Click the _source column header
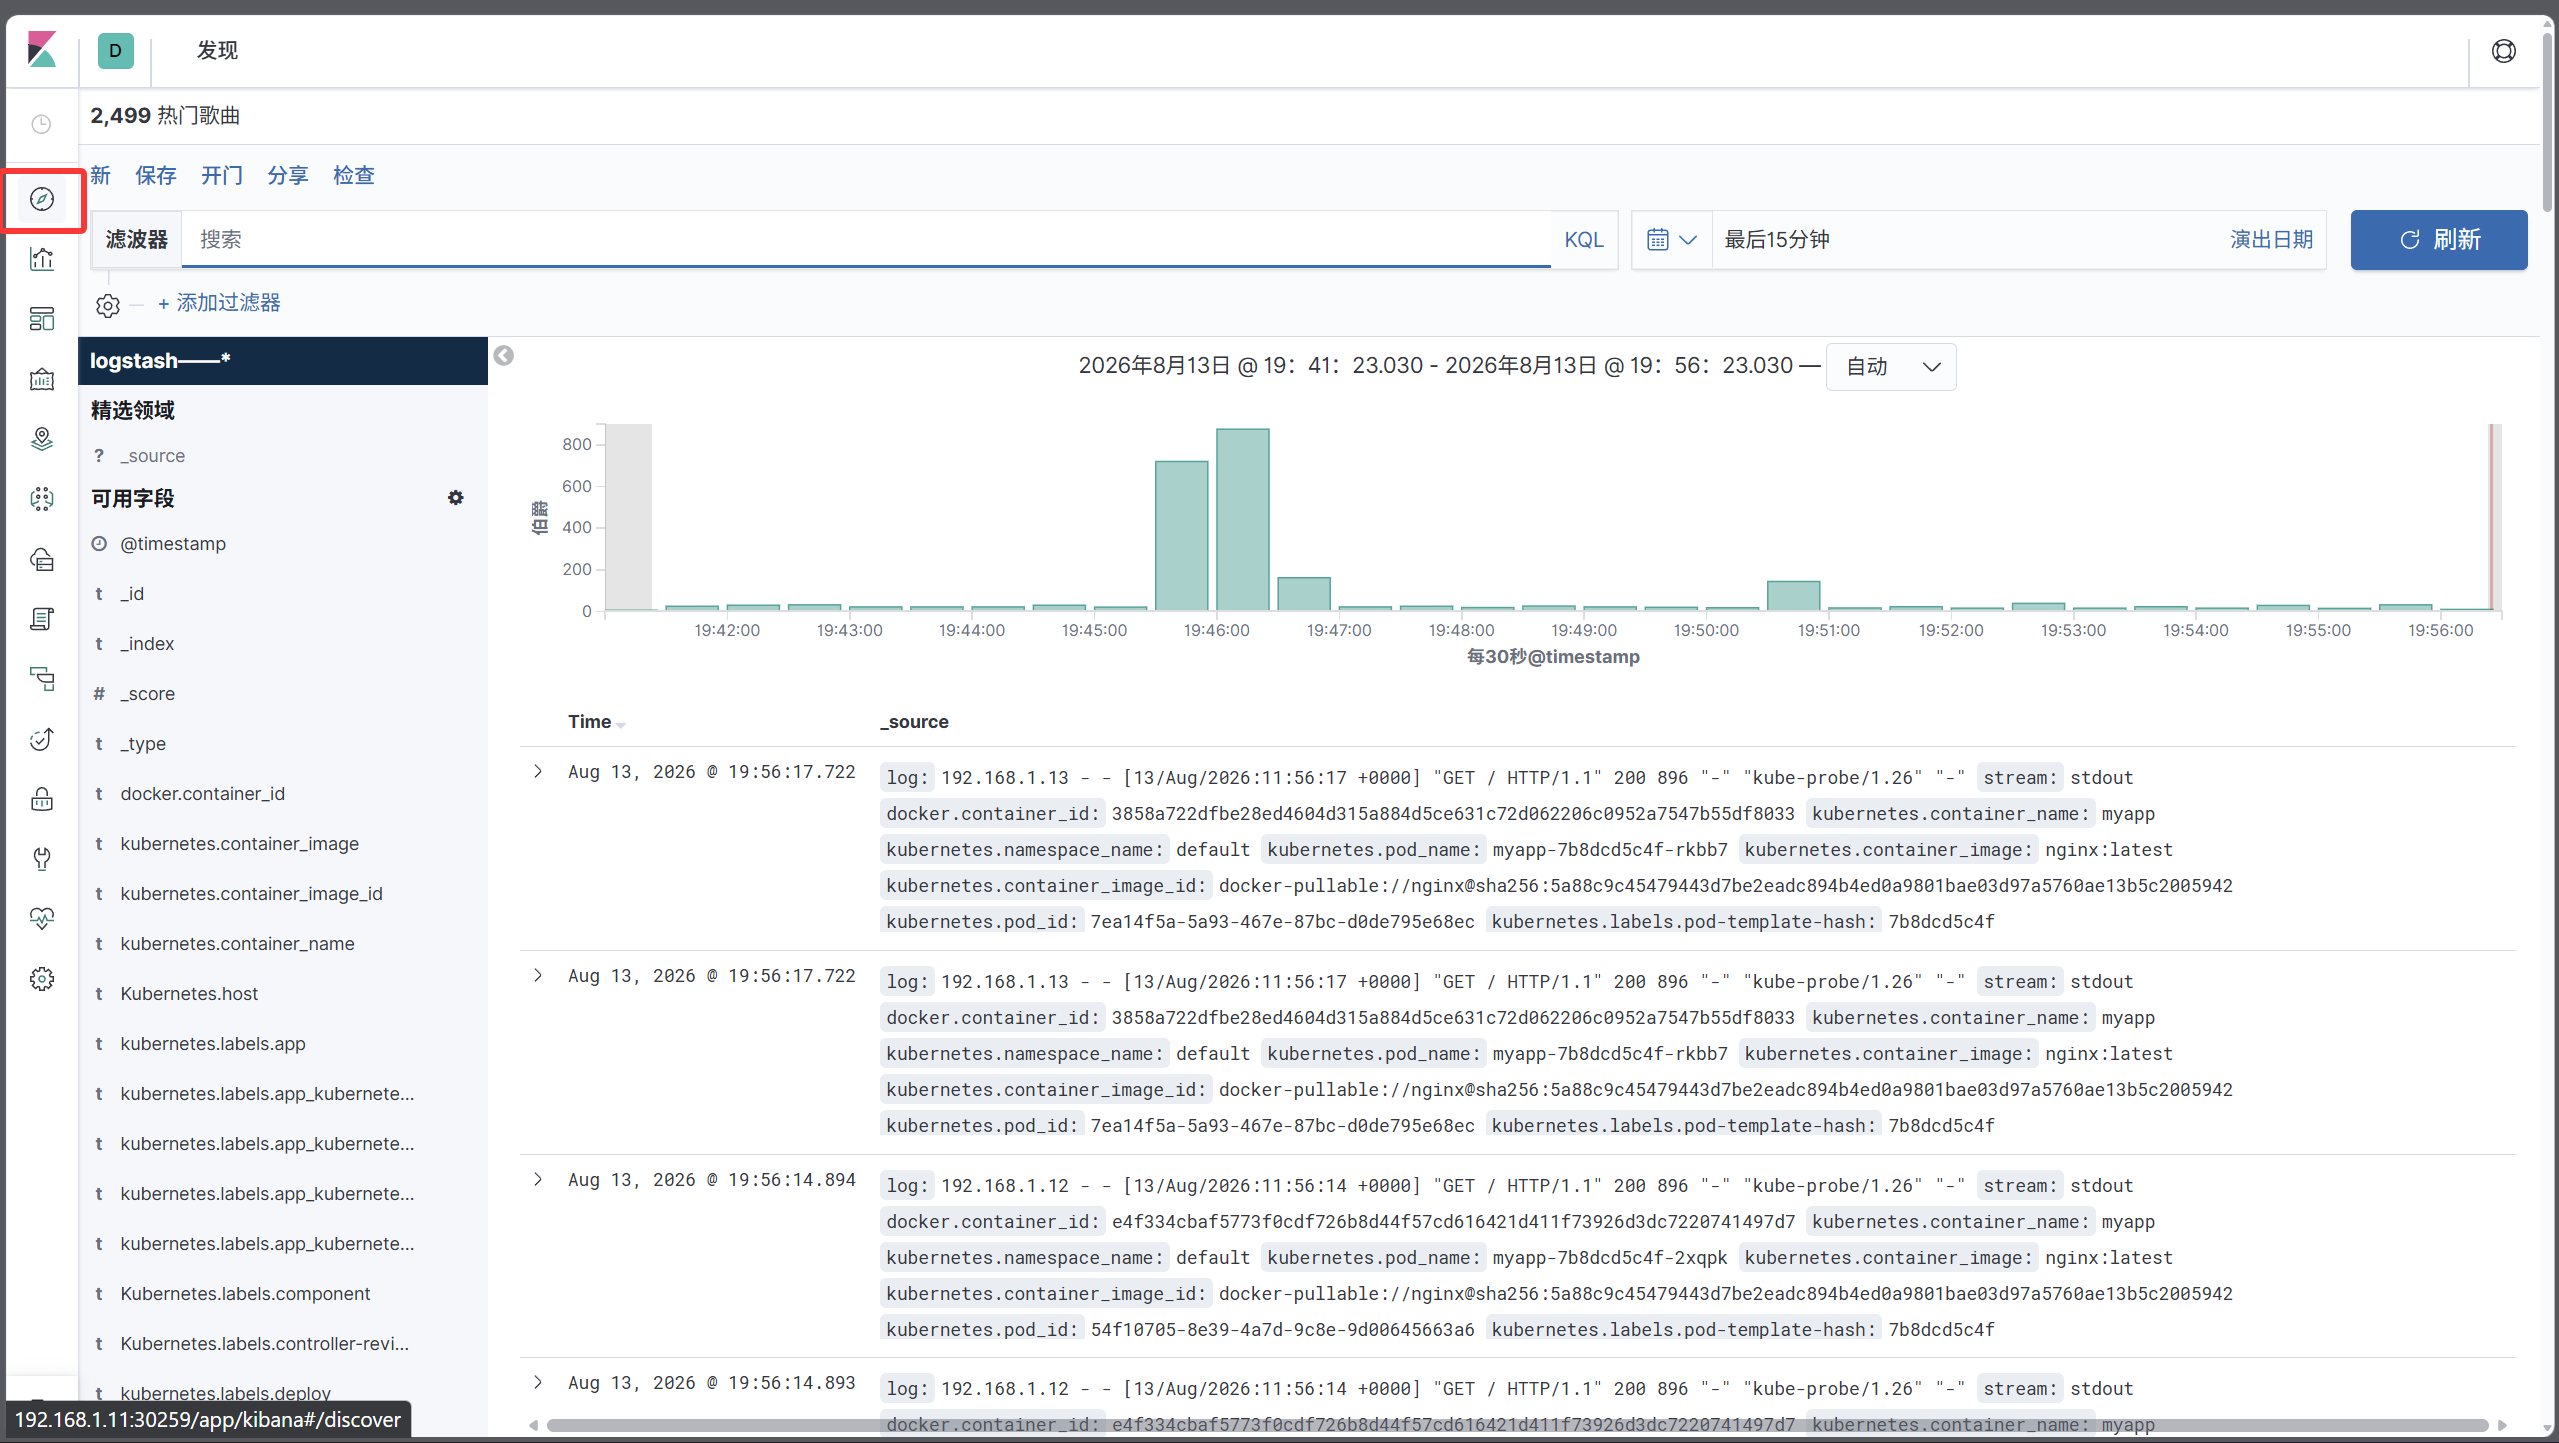Screen dimensions: 2559x1443 coord(914,722)
